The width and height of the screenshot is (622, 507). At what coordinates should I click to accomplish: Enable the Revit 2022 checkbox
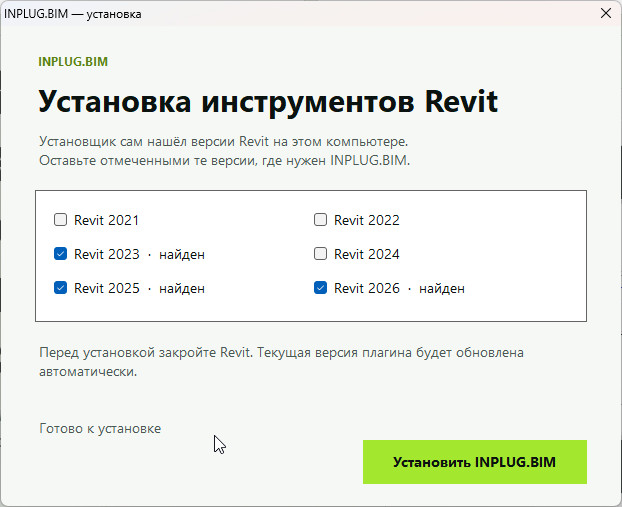coord(321,220)
